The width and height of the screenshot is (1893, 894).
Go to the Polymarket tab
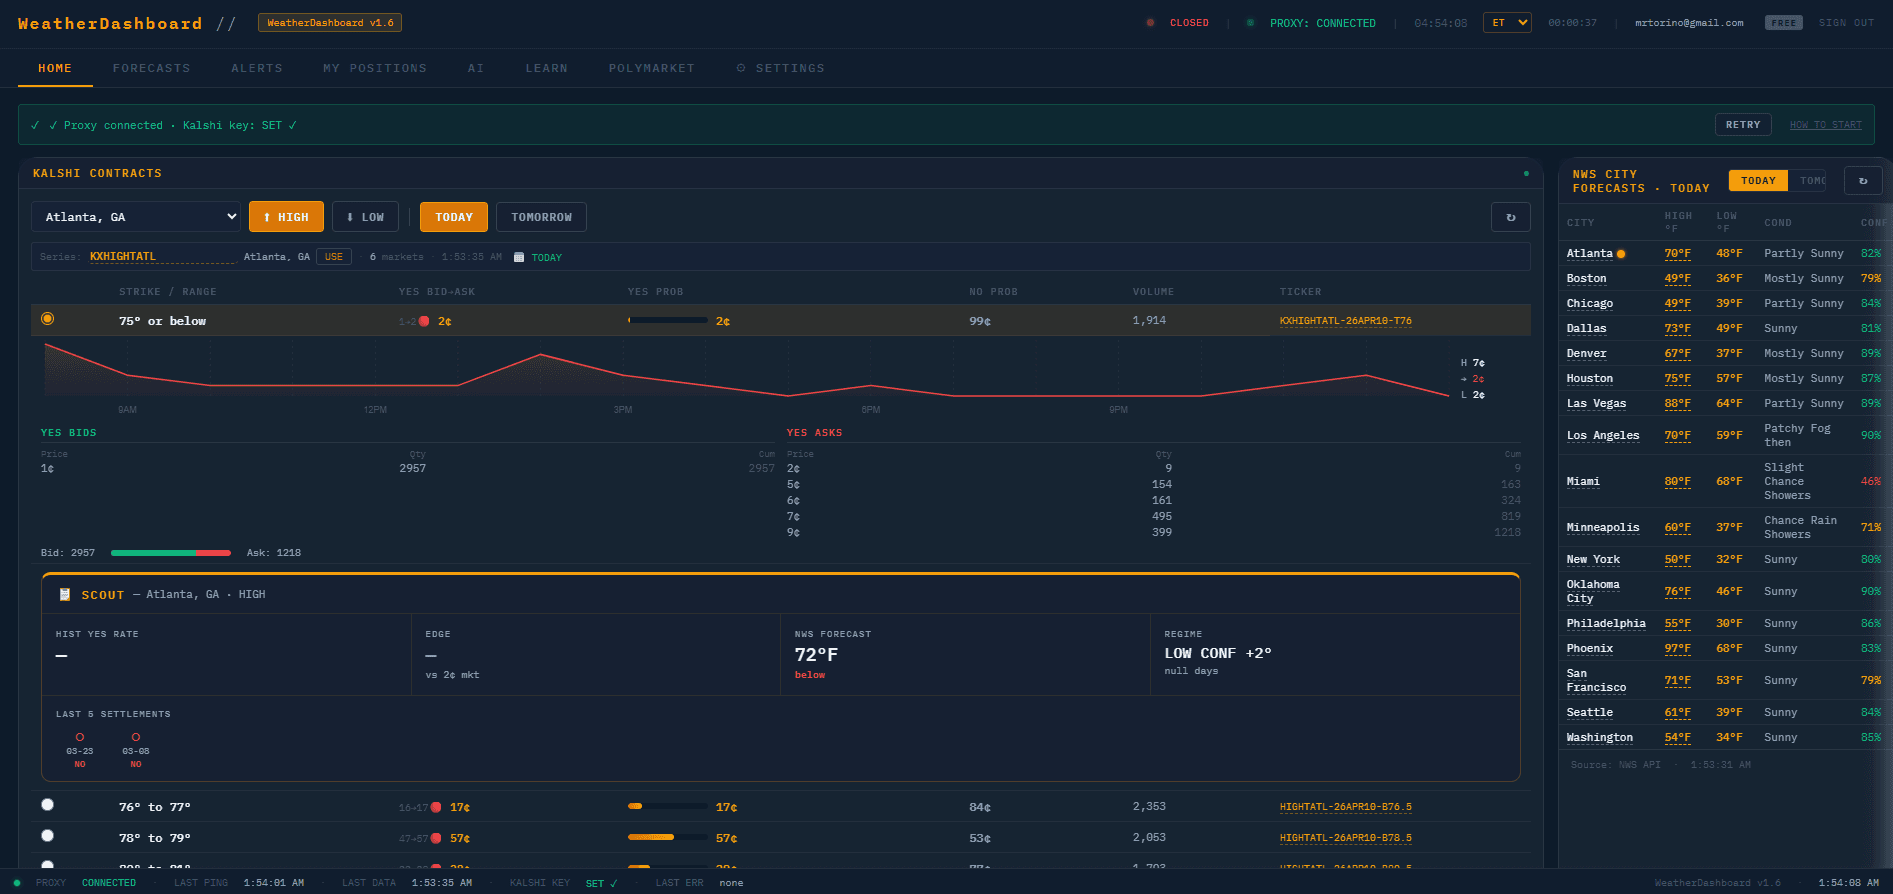click(x=651, y=68)
